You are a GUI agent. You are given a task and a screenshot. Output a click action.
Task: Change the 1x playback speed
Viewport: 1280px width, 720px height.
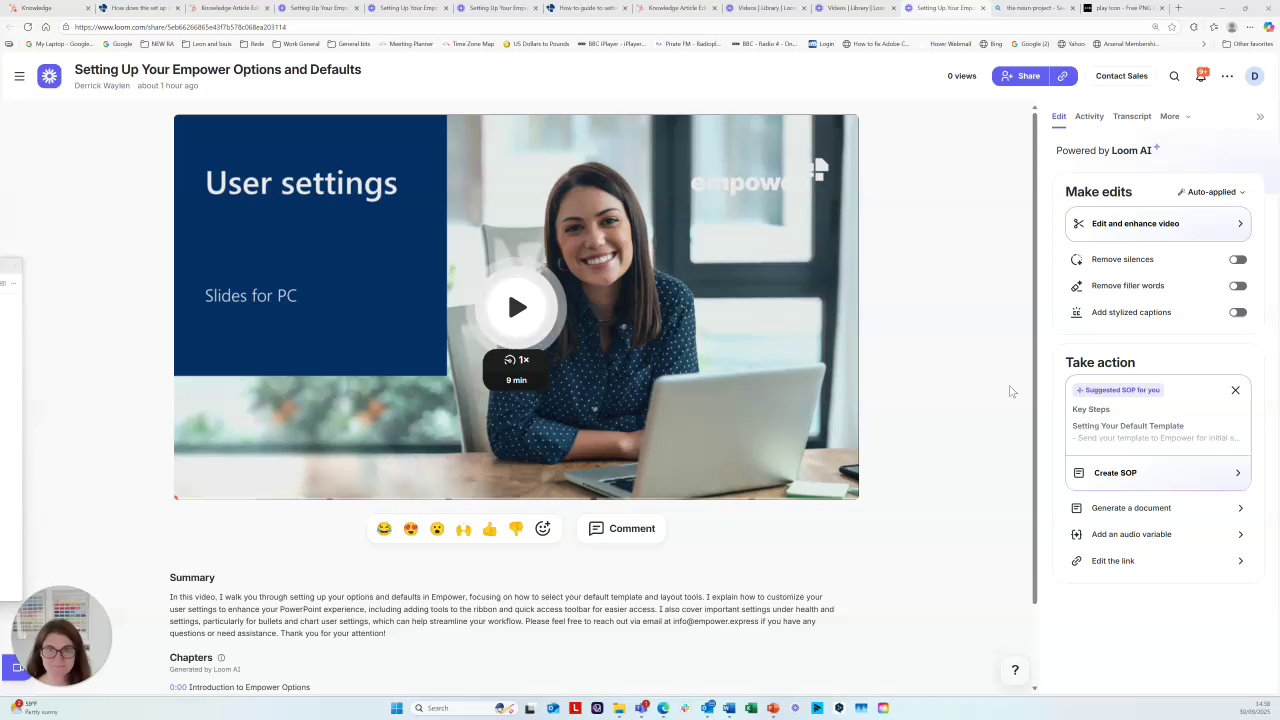click(x=517, y=360)
